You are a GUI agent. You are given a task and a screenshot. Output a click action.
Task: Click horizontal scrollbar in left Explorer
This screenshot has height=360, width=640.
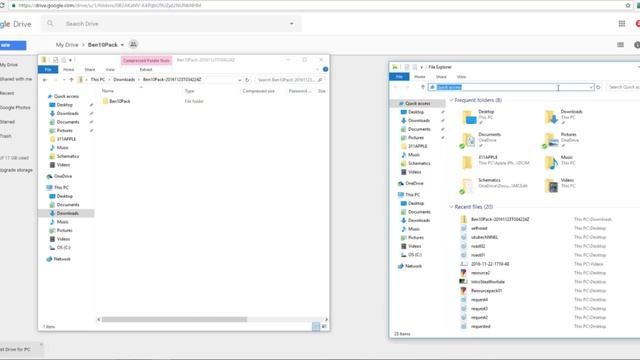[174, 319]
